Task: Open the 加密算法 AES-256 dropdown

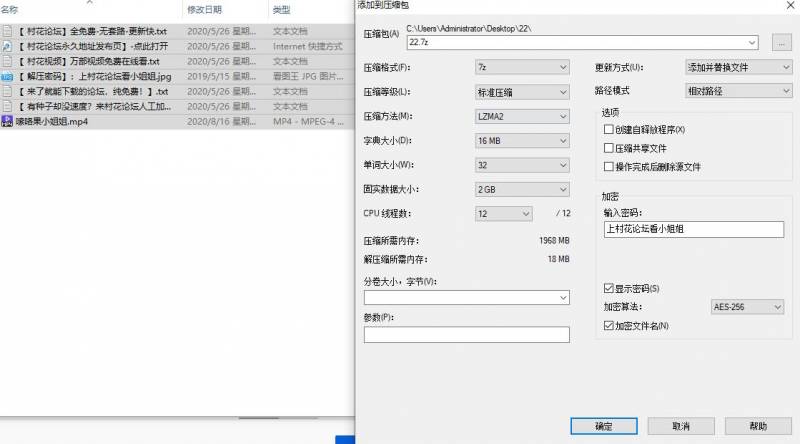Action: point(747,307)
